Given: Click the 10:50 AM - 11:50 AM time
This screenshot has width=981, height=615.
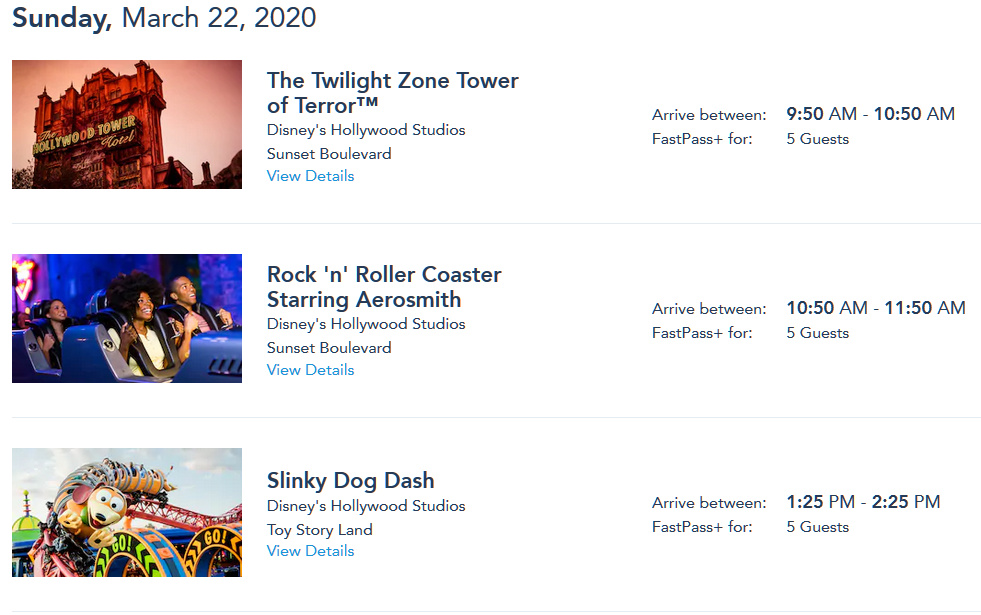Looking at the screenshot, I should click(875, 308).
